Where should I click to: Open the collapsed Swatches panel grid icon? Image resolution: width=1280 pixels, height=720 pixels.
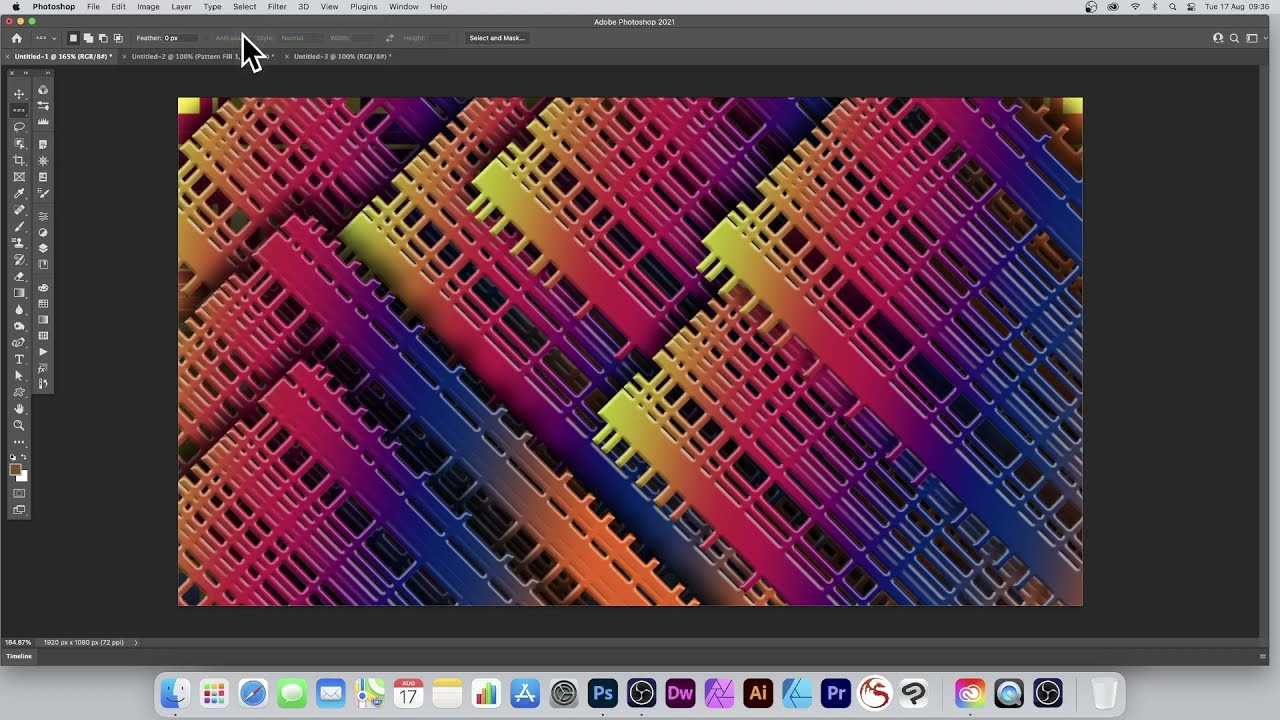click(43, 304)
